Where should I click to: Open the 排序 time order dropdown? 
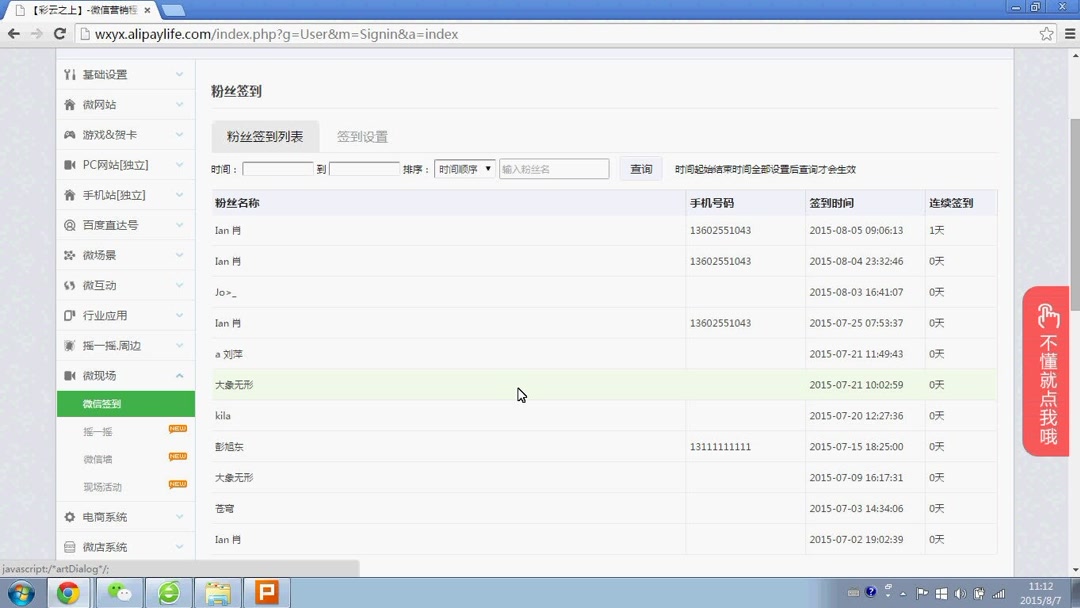point(464,168)
